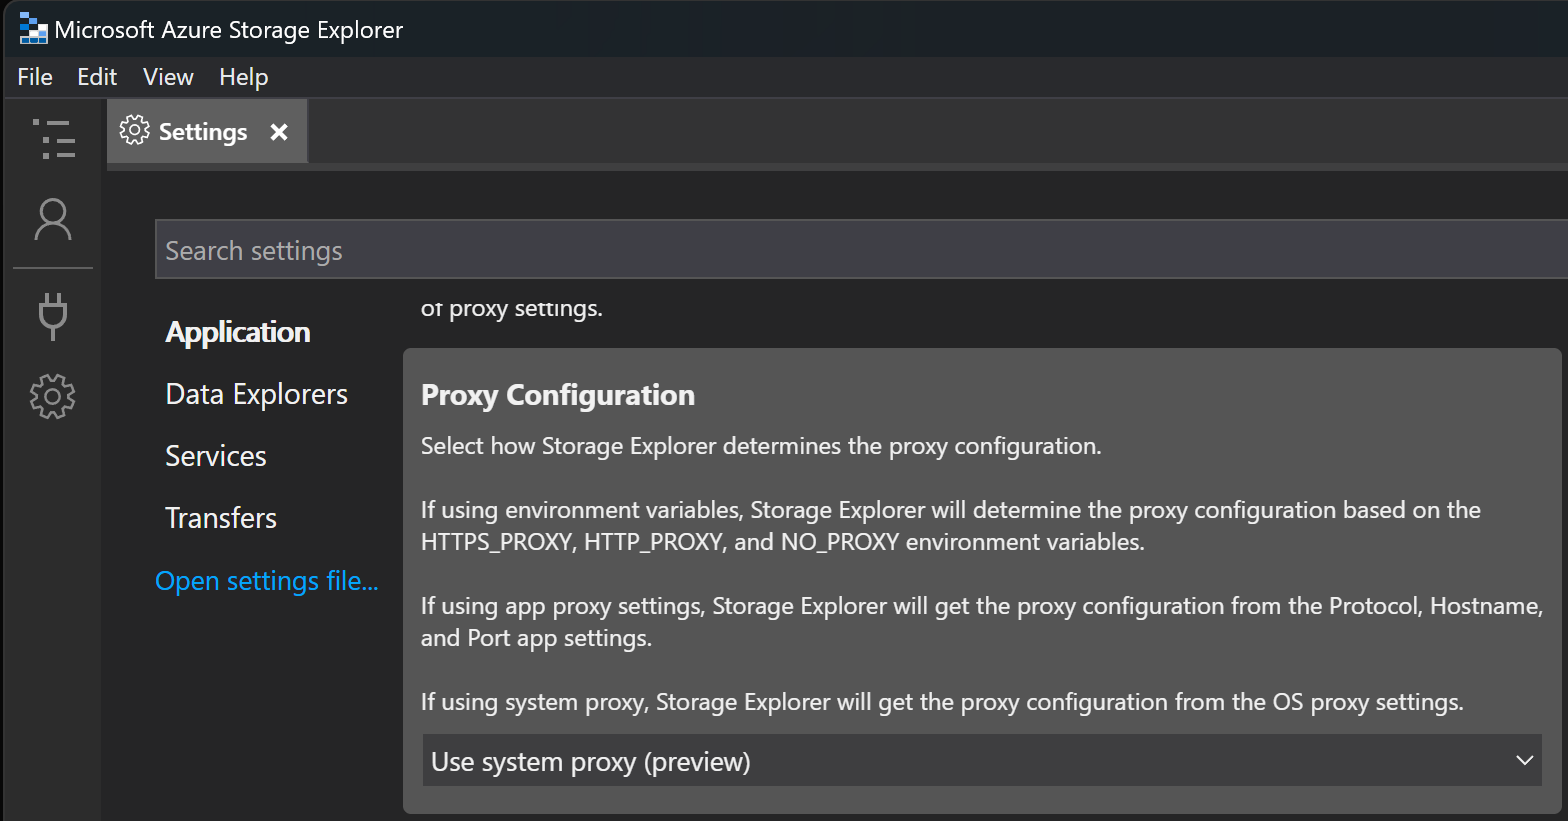The width and height of the screenshot is (1568, 821).
Task: Open the Help menu
Action: [244, 77]
